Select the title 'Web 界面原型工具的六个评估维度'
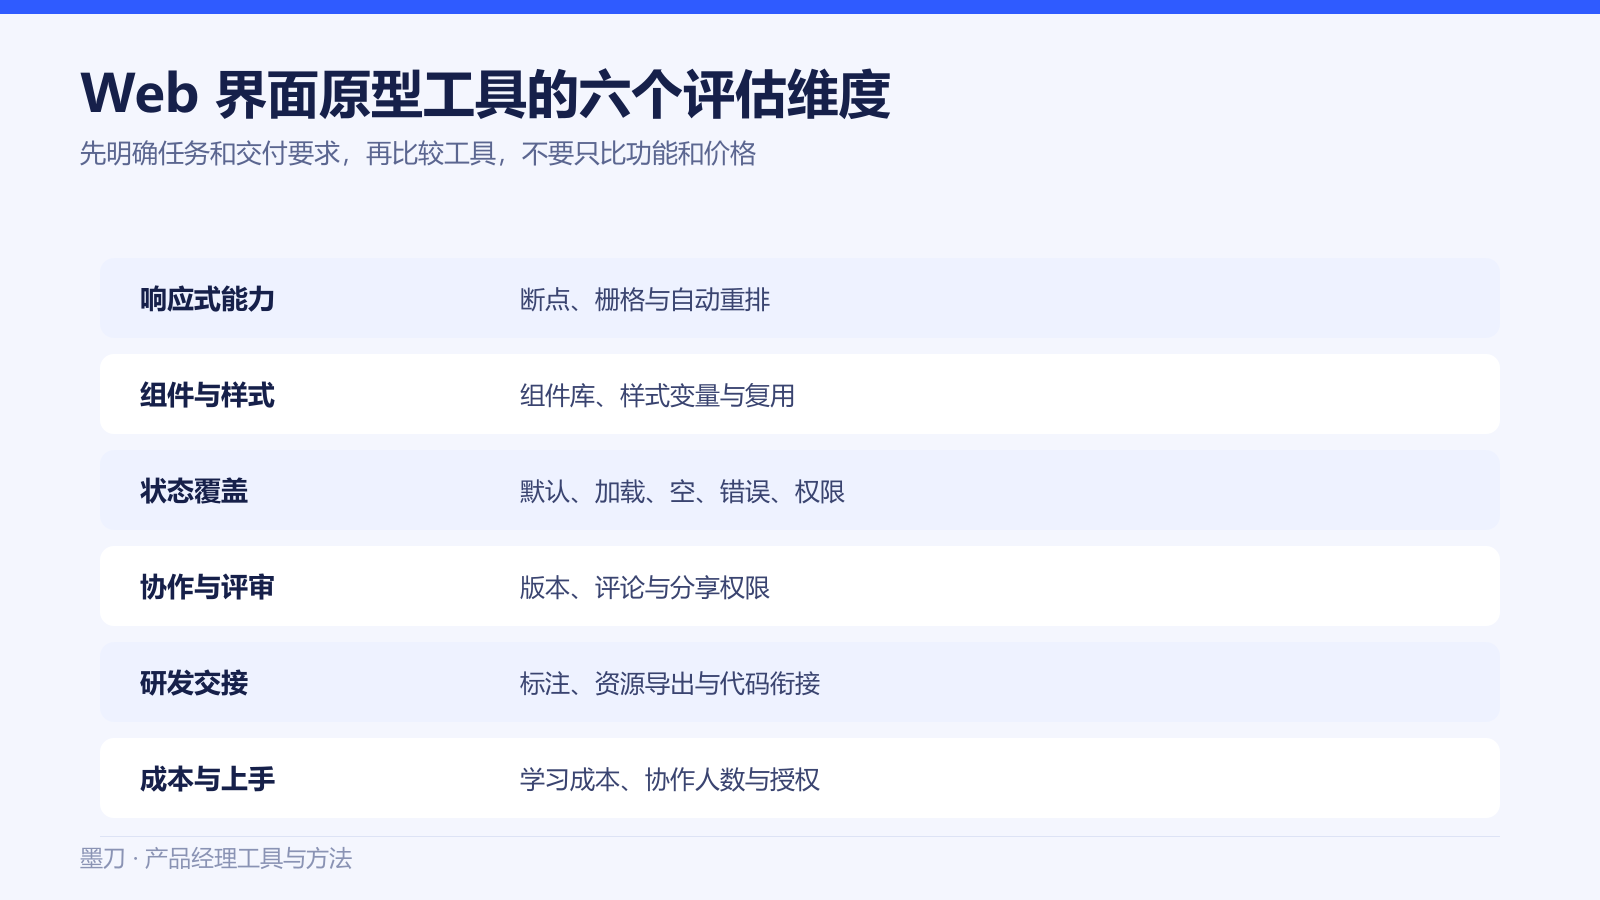Screen dimensions: 1600x900 (x=485, y=95)
